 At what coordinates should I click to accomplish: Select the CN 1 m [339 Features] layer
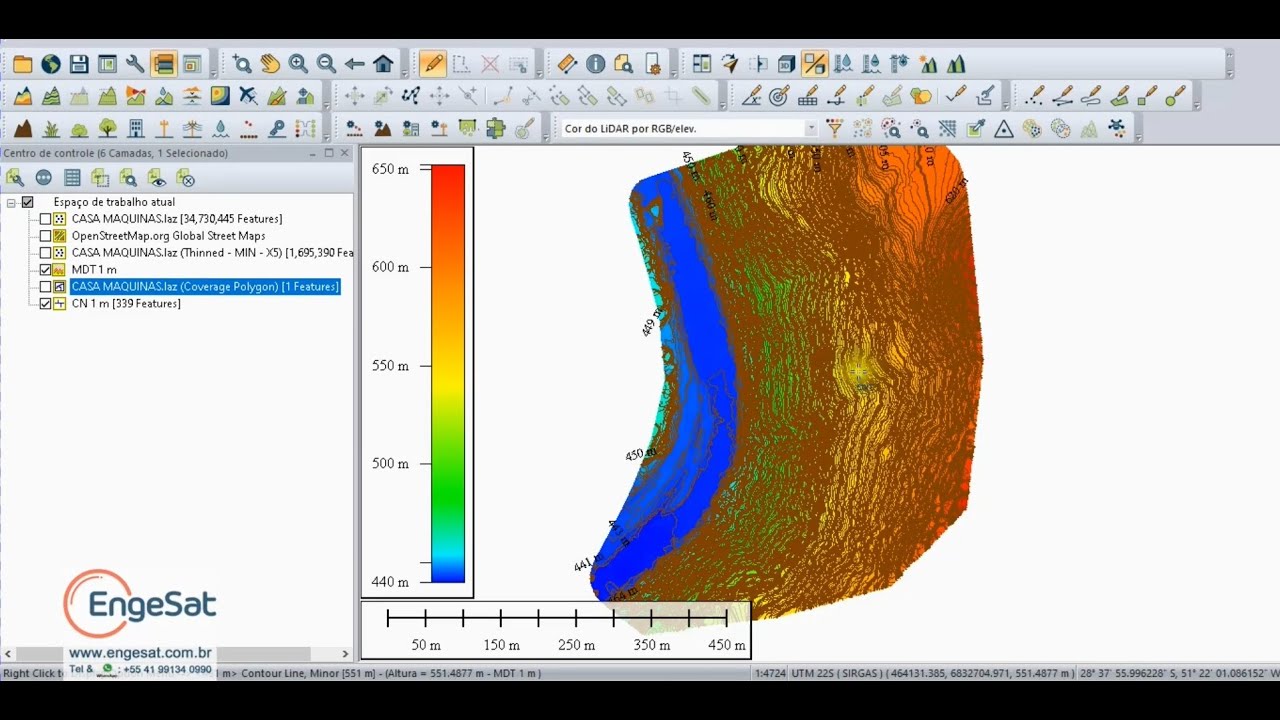point(126,304)
